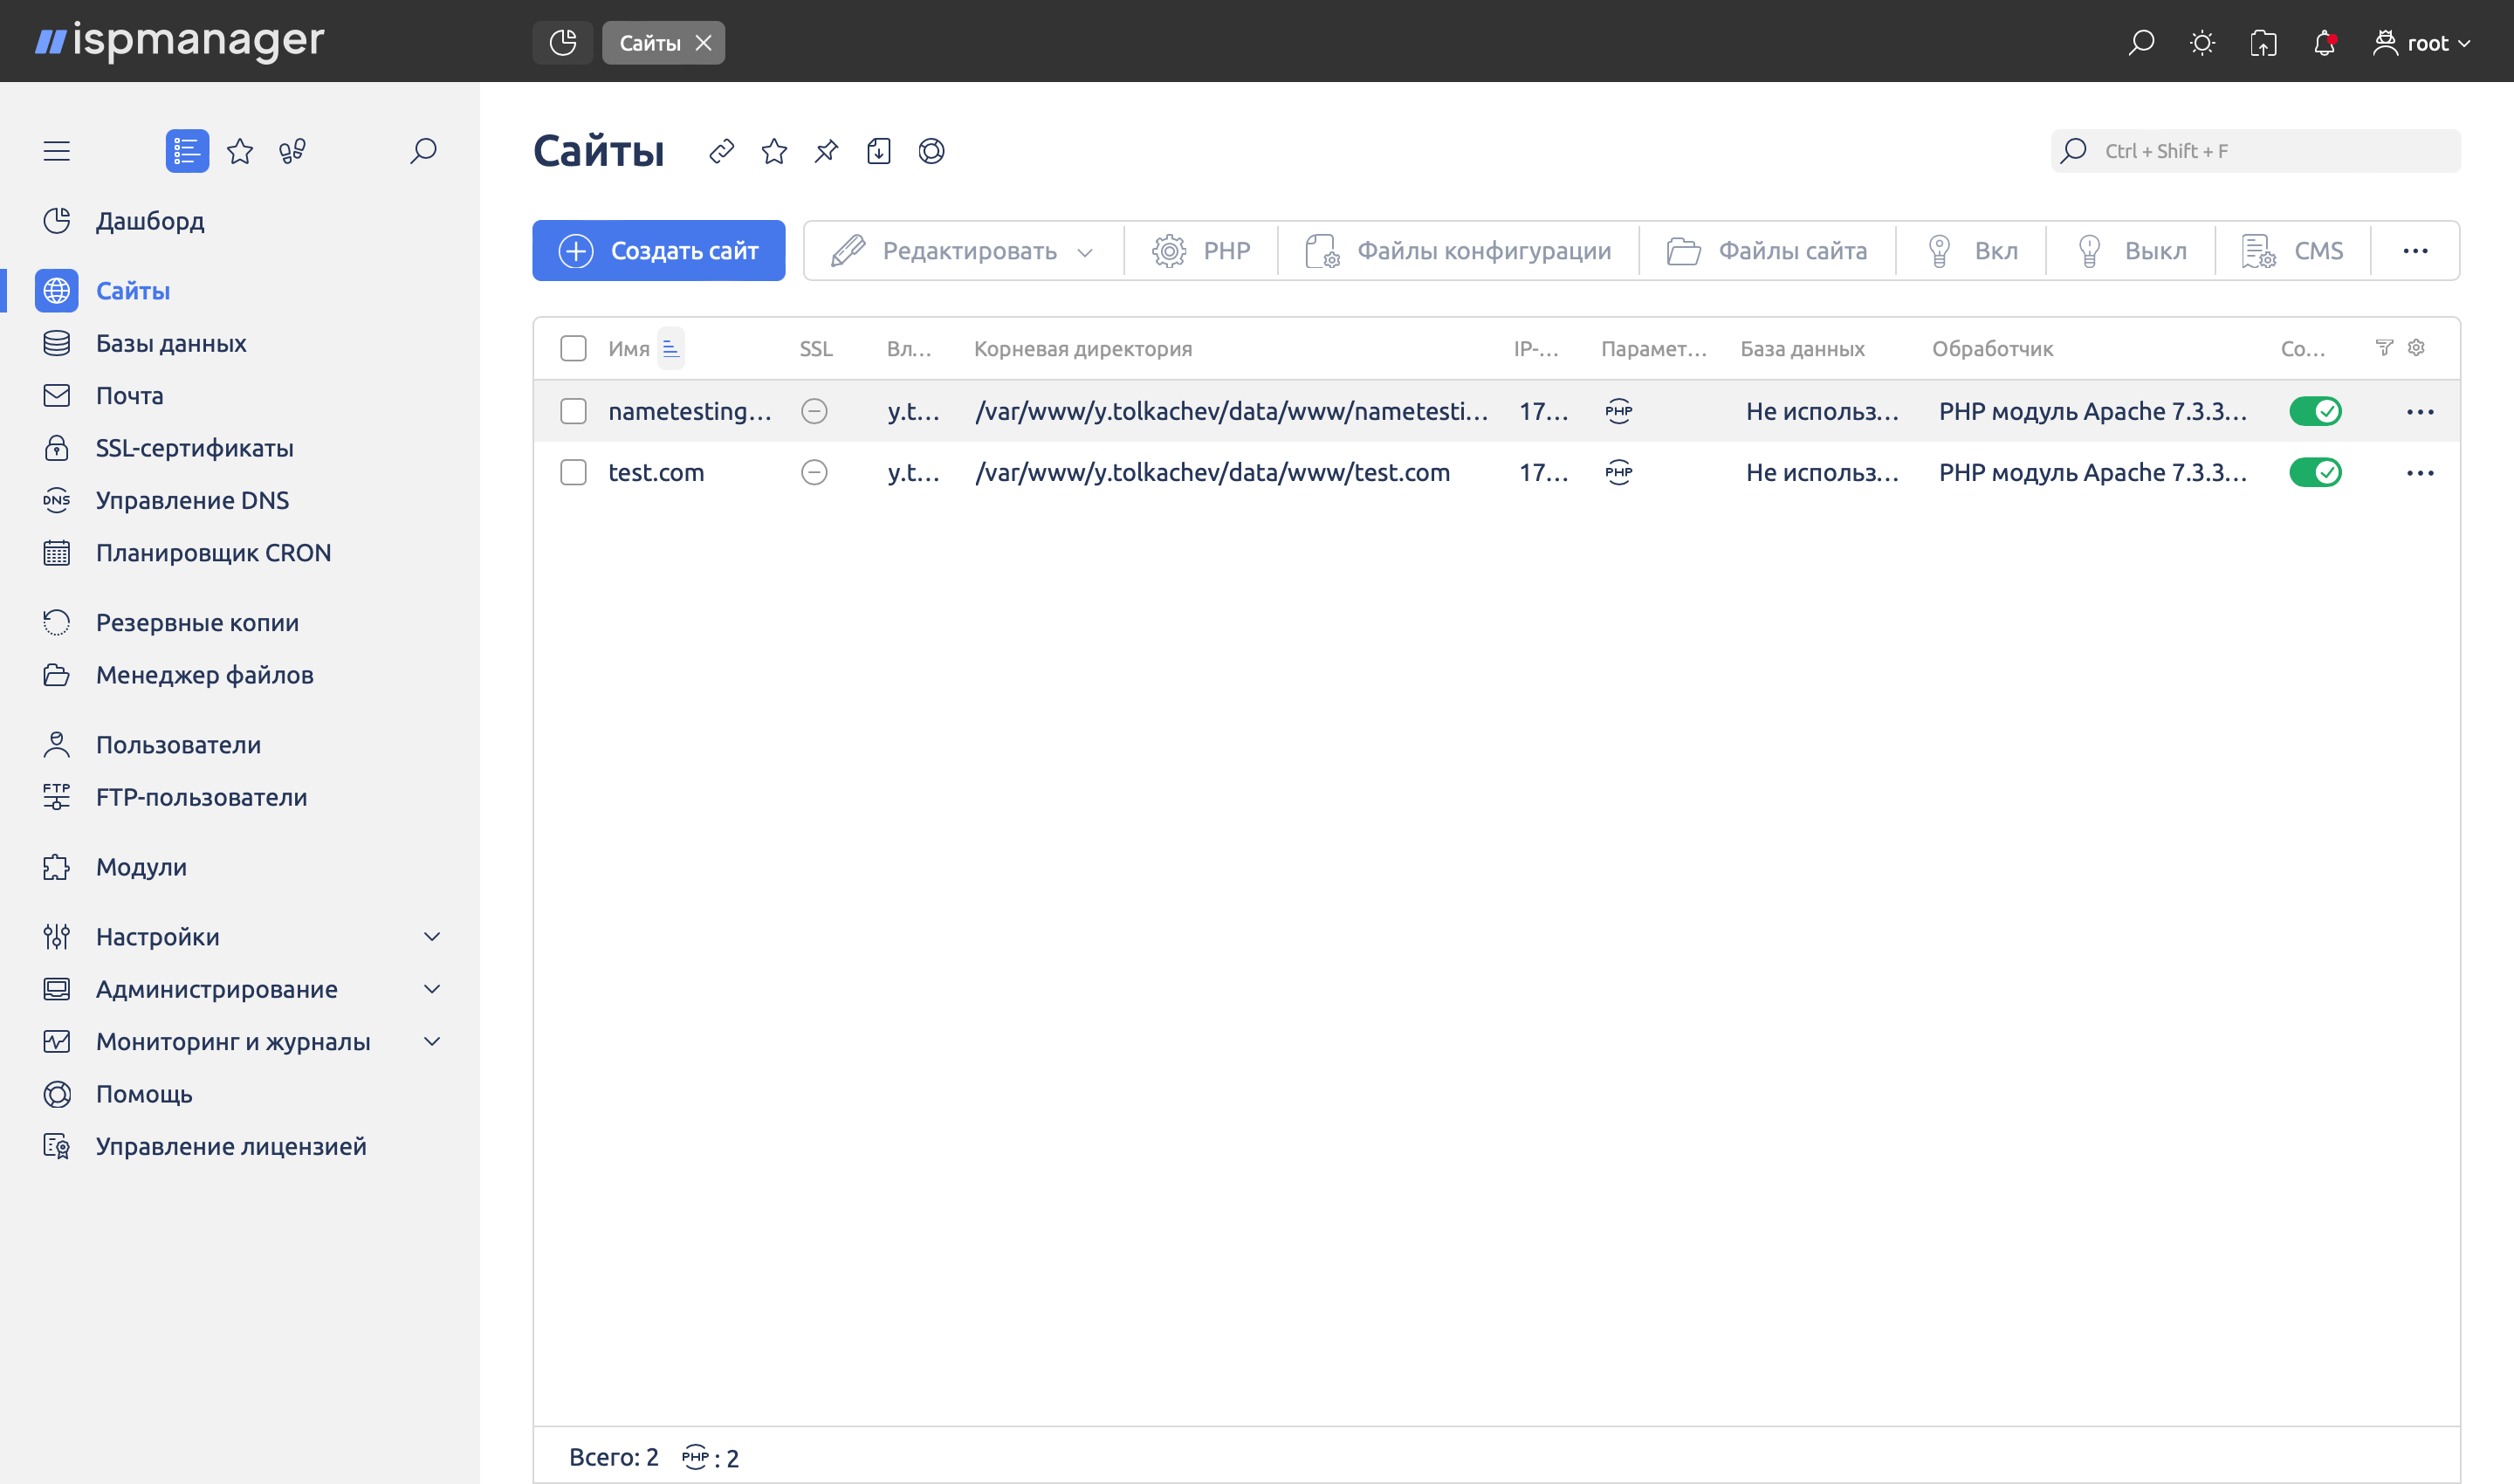Click the CMS detection icon
Viewport: 2514px width, 1484px height.
point(931,152)
